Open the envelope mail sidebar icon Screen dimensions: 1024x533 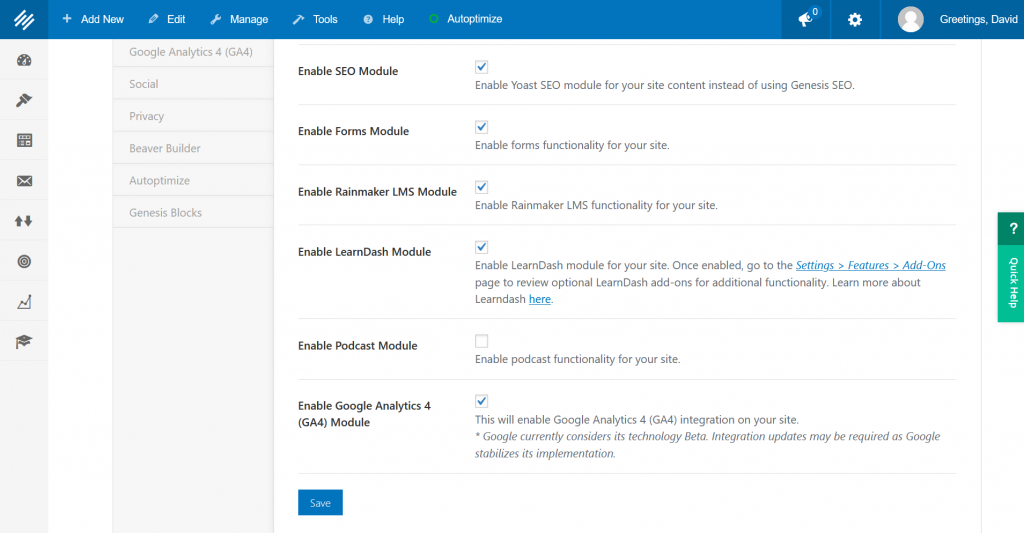click(x=24, y=181)
